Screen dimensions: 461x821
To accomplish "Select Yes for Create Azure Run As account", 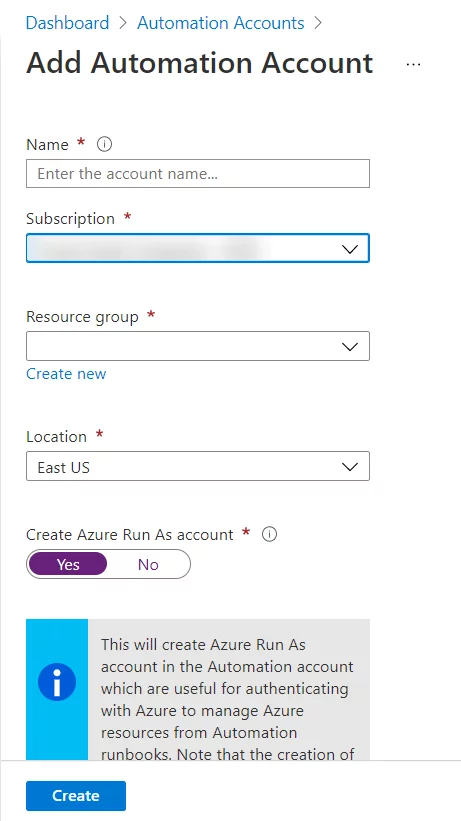I will coord(68,564).
